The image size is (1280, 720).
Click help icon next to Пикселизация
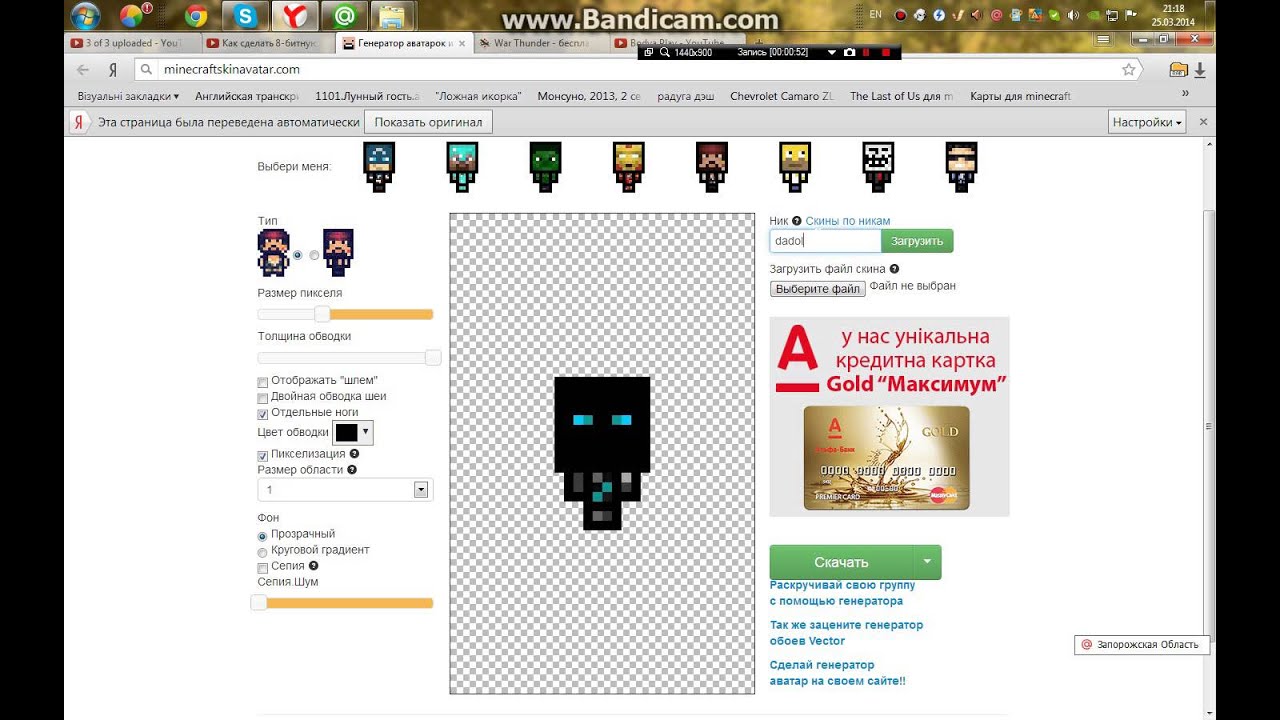tap(354, 454)
